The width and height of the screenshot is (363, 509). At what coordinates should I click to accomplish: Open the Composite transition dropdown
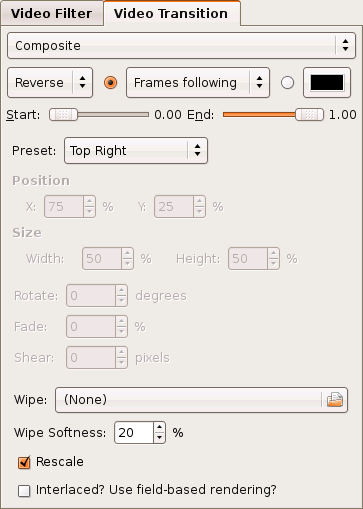pyautogui.click(x=181, y=45)
